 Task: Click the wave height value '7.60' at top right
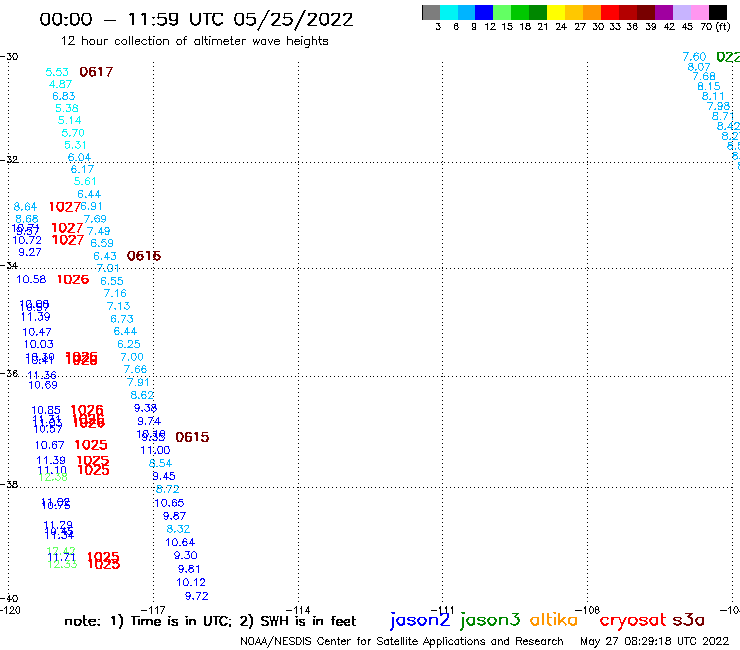(x=694, y=57)
